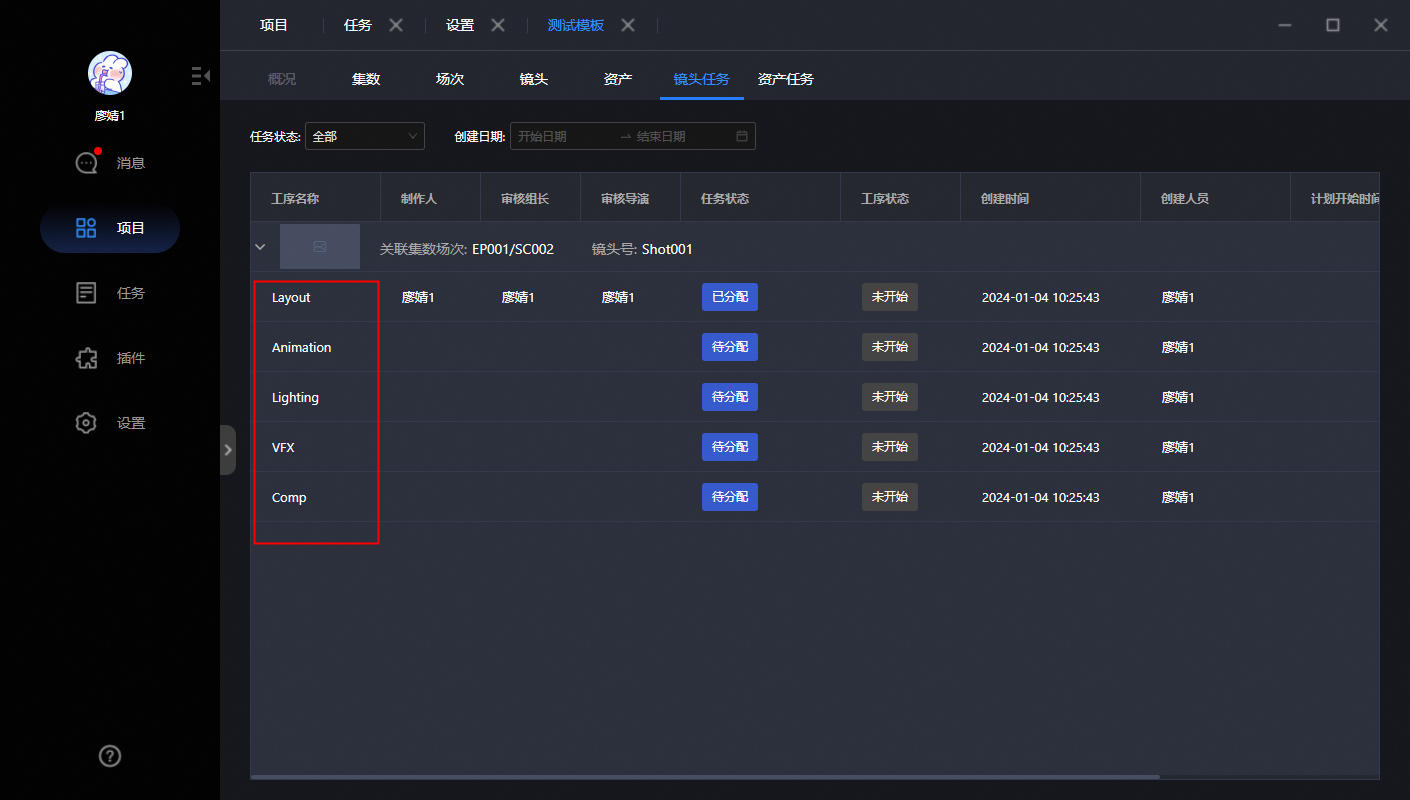Close the 设置 tab
The width and height of the screenshot is (1410, 800).
coord(498,25)
